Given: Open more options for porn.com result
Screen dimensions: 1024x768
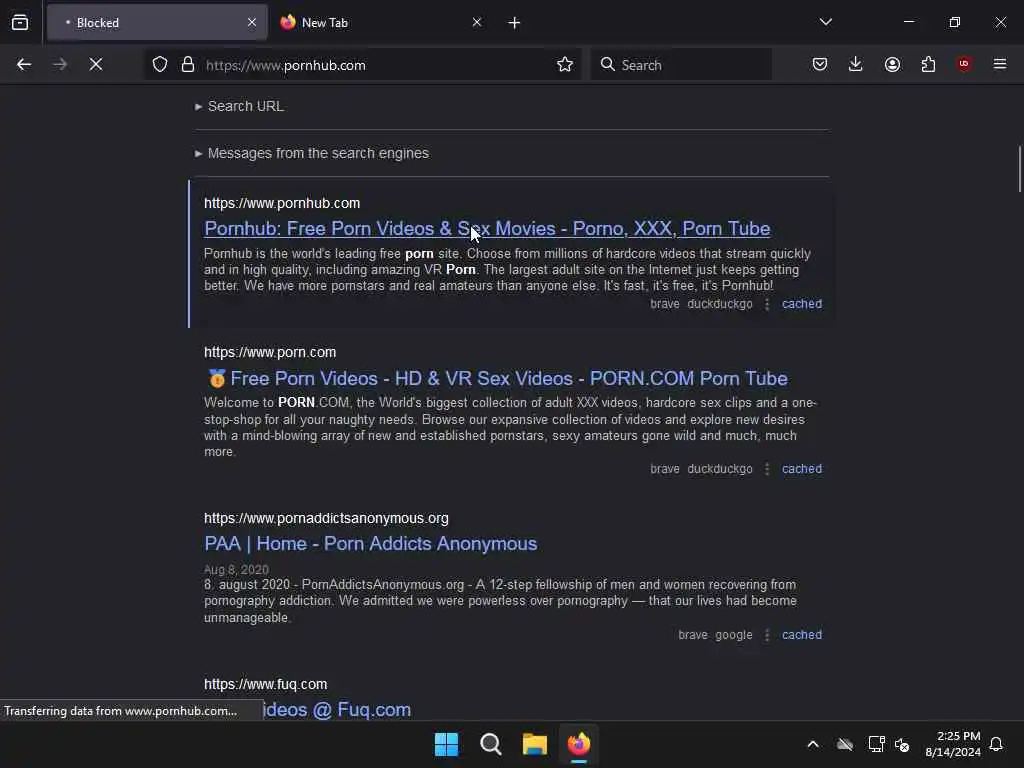Looking at the screenshot, I should [x=767, y=469].
